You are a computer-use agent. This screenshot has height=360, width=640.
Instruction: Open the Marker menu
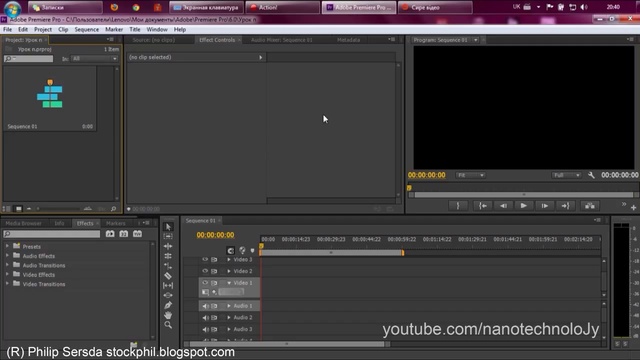[x=114, y=29]
